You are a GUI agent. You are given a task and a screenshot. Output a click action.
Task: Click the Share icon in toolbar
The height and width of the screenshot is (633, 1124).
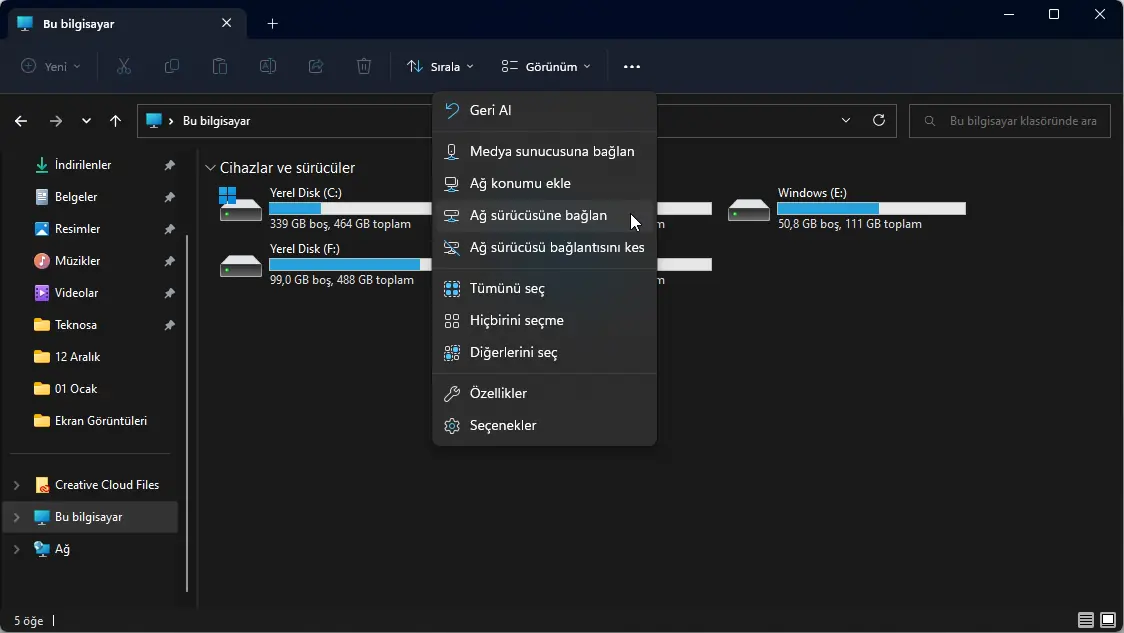(x=316, y=66)
